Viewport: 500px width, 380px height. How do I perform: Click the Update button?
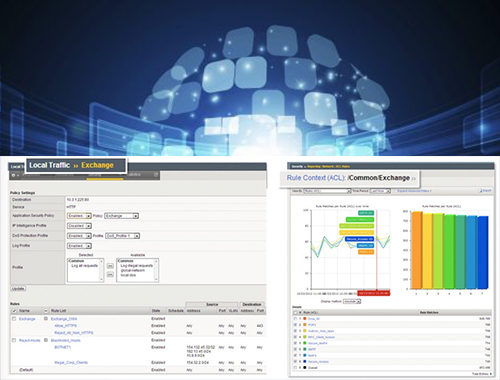tap(18, 289)
